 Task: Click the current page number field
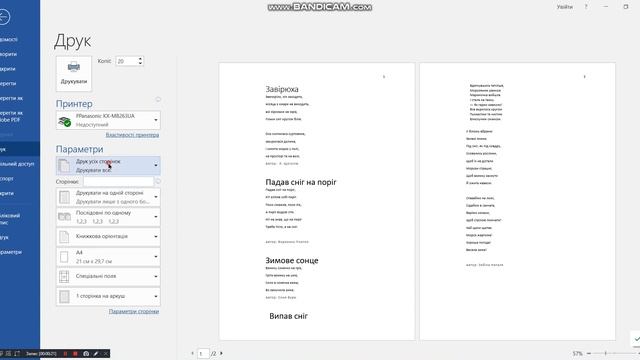[x=203, y=353]
